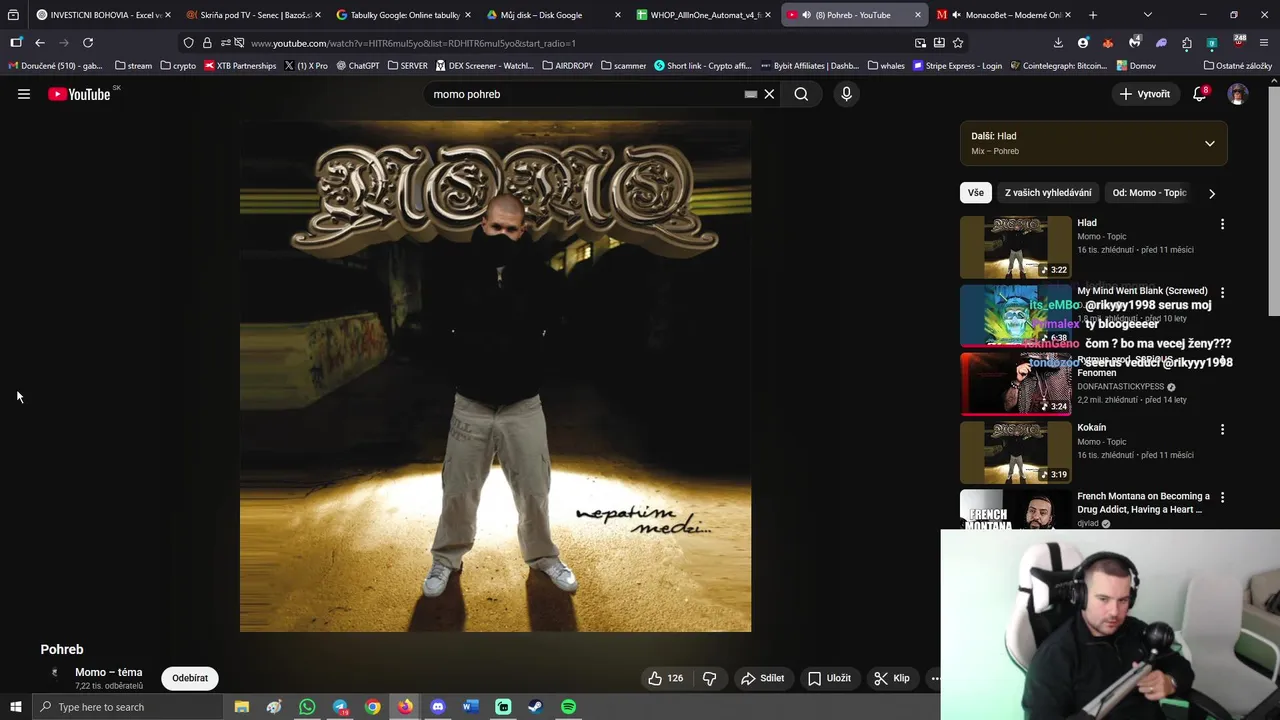Expand the stream bookmarks folder
The image size is (1280, 720).
click(133, 66)
